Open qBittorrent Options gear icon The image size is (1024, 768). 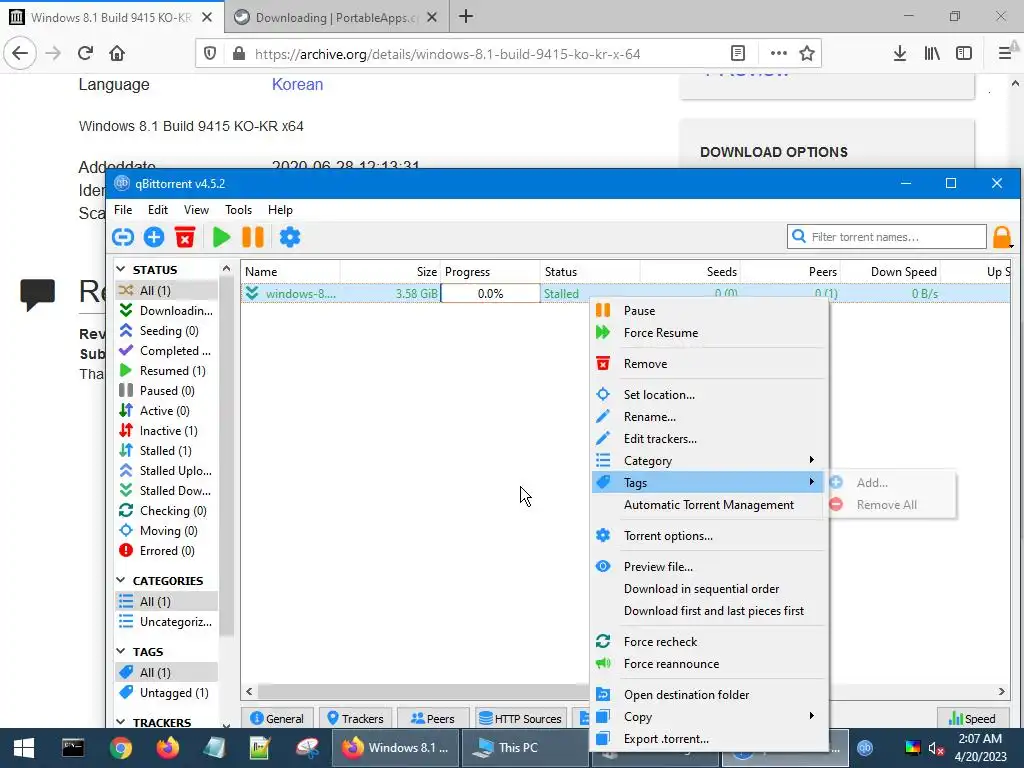pyautogui.click(x=290, y=237)
